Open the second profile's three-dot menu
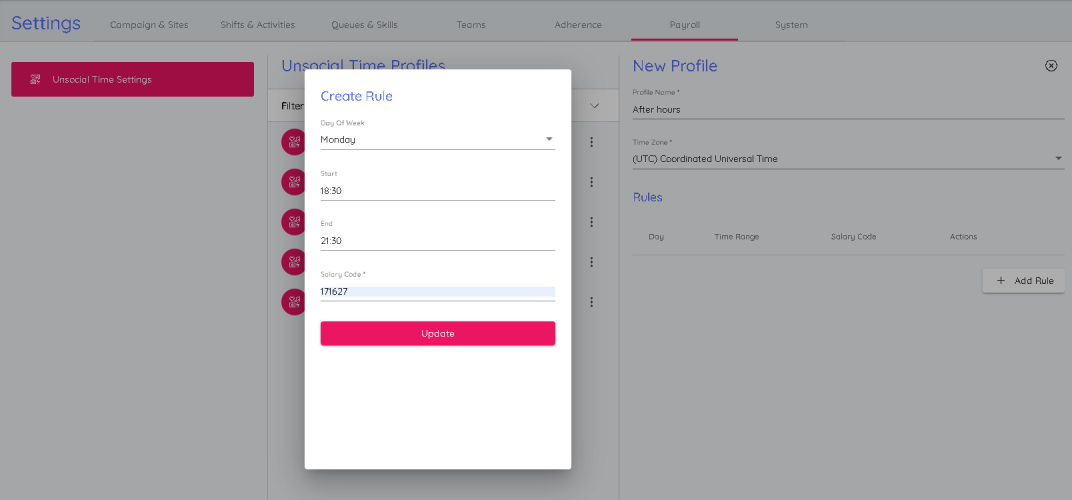The width and height of the screenshot is (1072, 500). [591, 182]
